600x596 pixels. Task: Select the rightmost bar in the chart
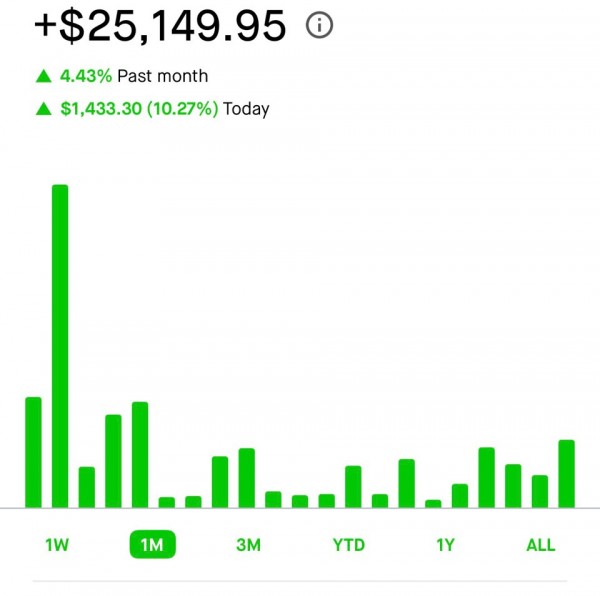click(x=567, y=473)
